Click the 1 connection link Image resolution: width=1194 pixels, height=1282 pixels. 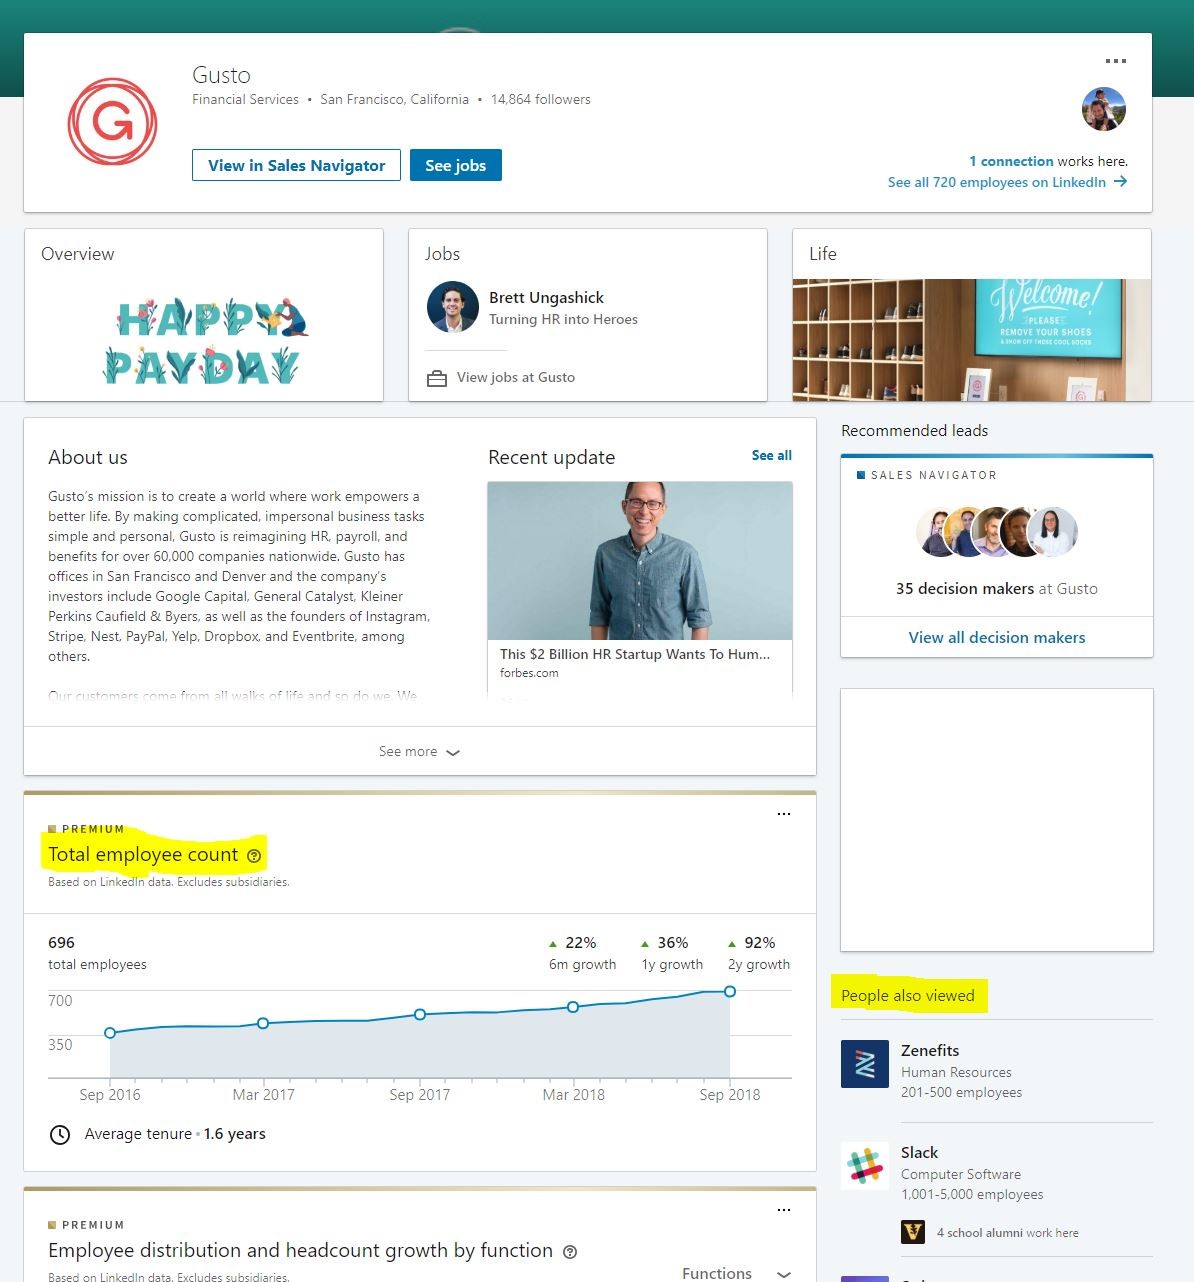pyautogui.click(x=1011, y=161)
